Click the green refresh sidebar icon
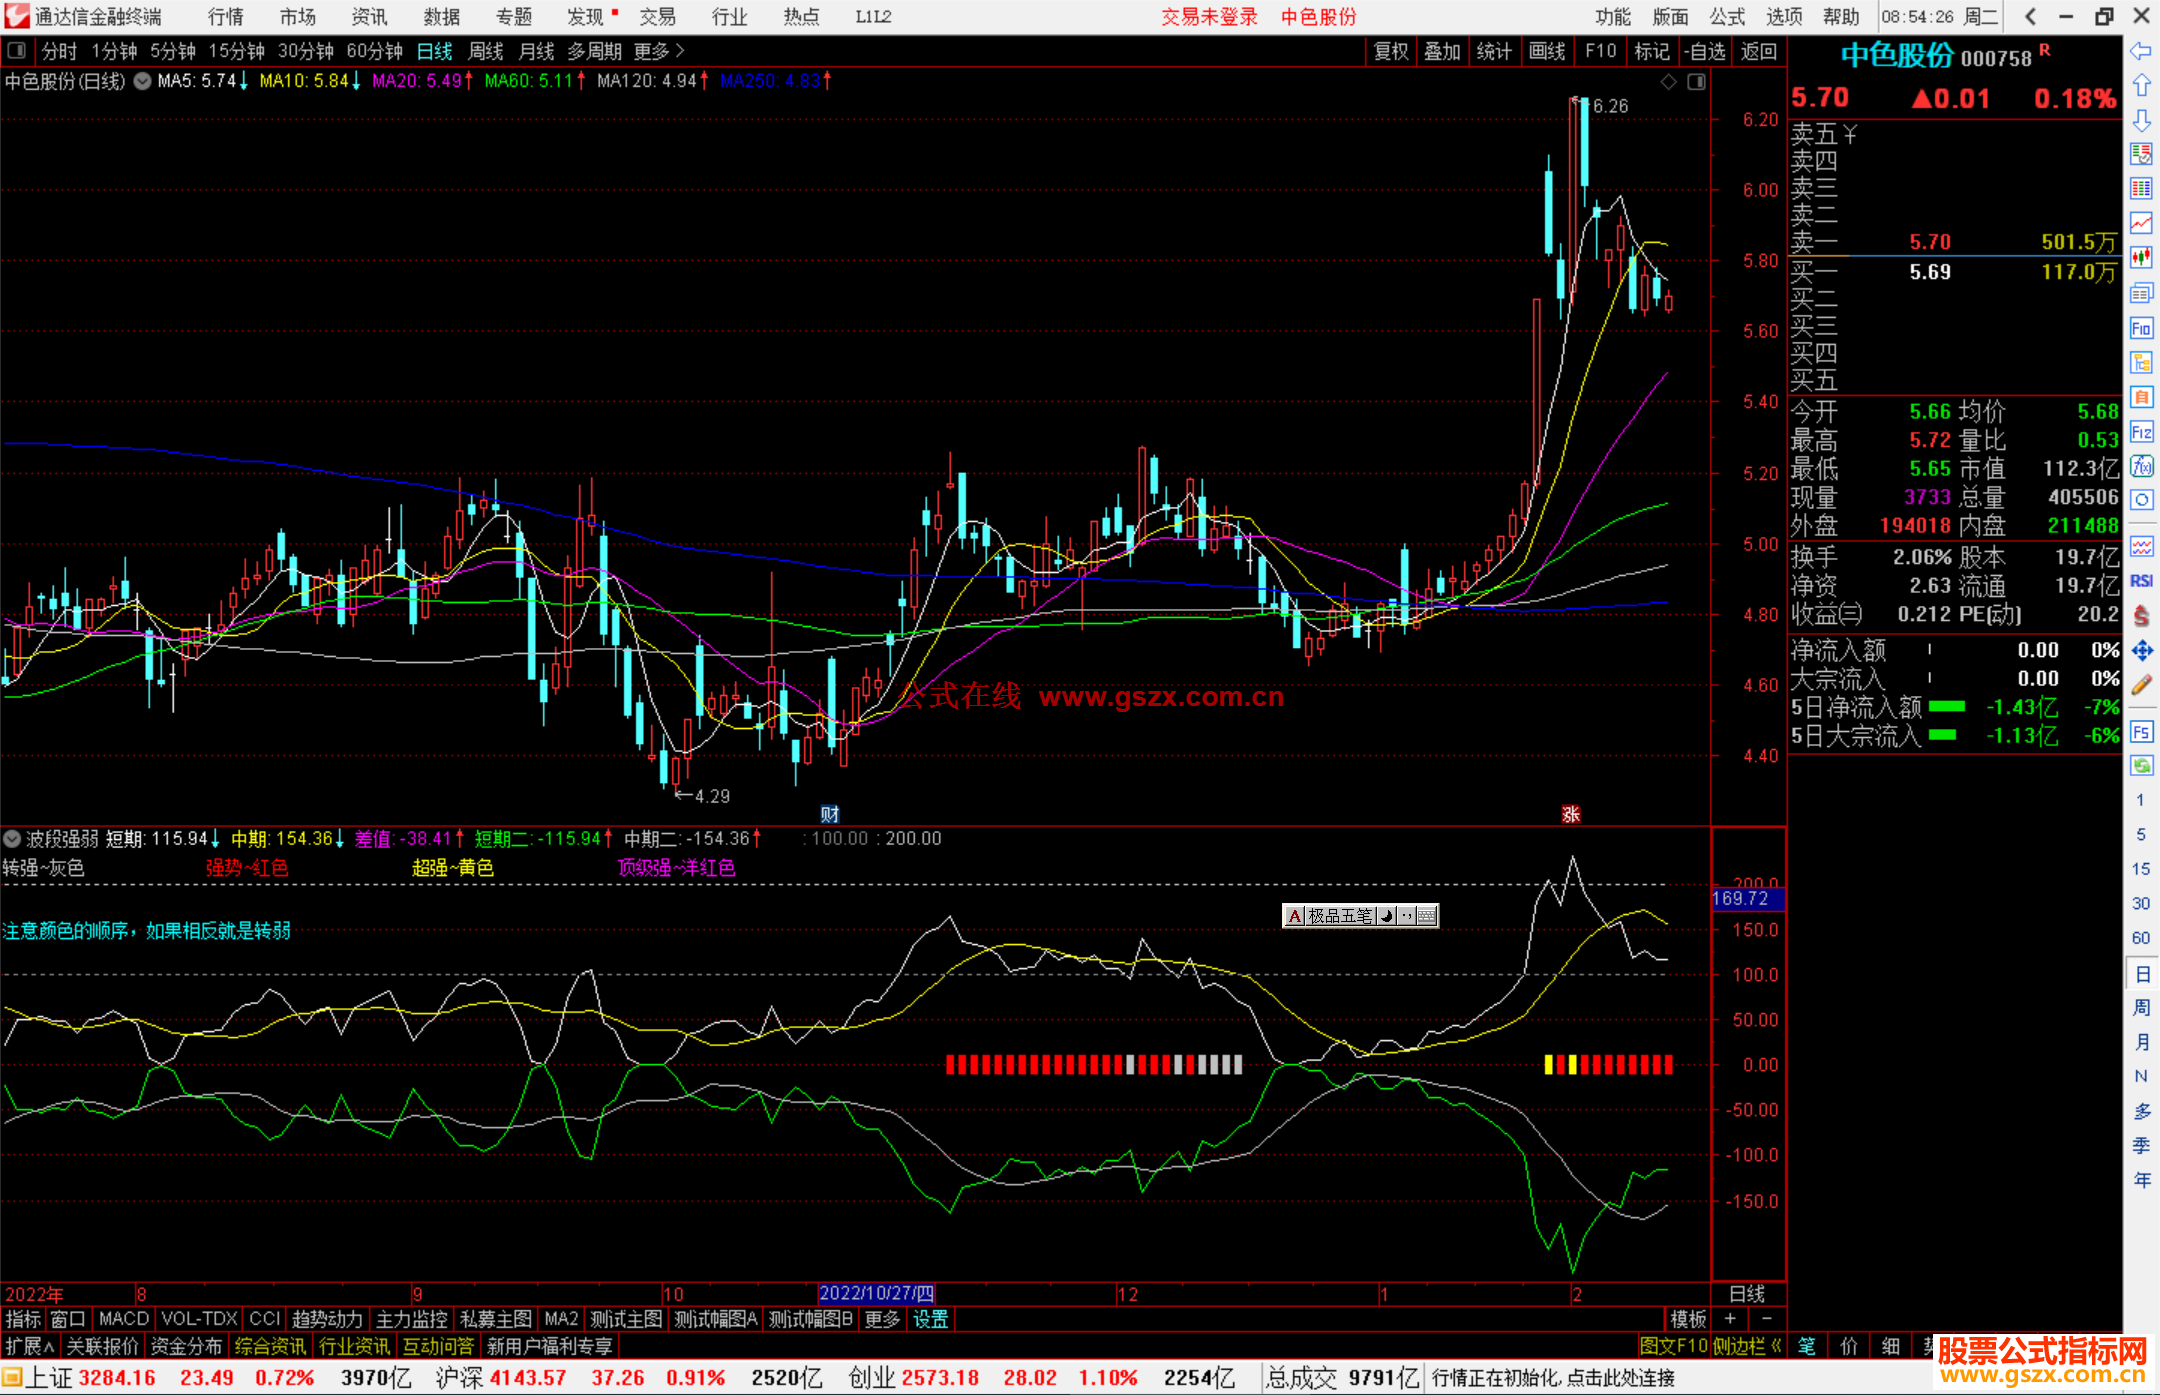Image resolution: width=2160 pixels, height=1395 pixels. tap(2141, 766)
